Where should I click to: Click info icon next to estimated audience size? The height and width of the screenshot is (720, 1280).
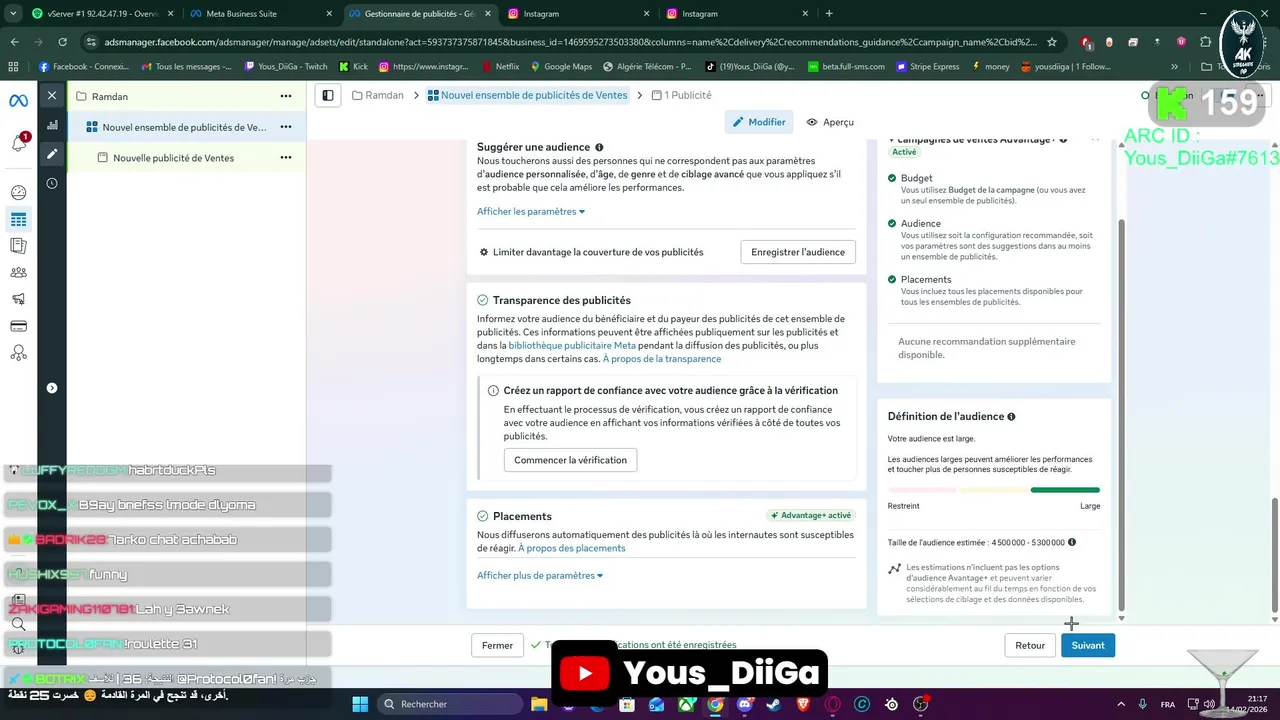pos(1072,542)
